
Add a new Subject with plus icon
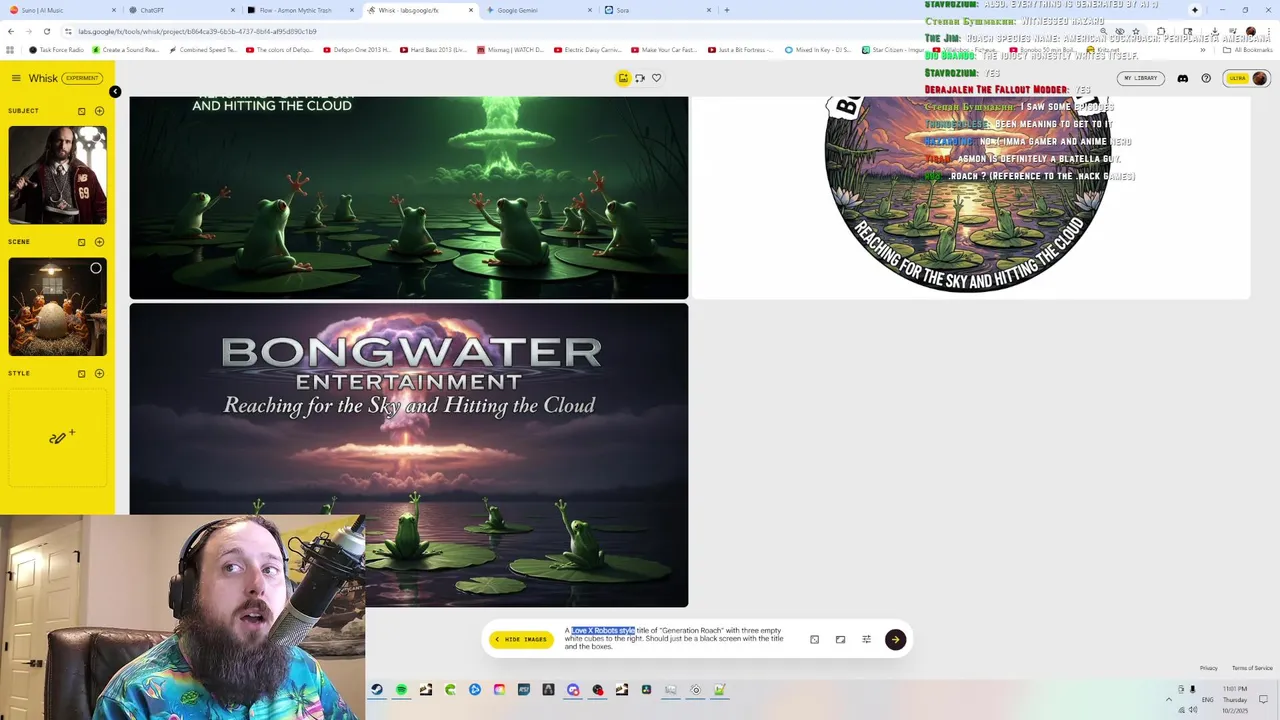[x=99, y=111]
